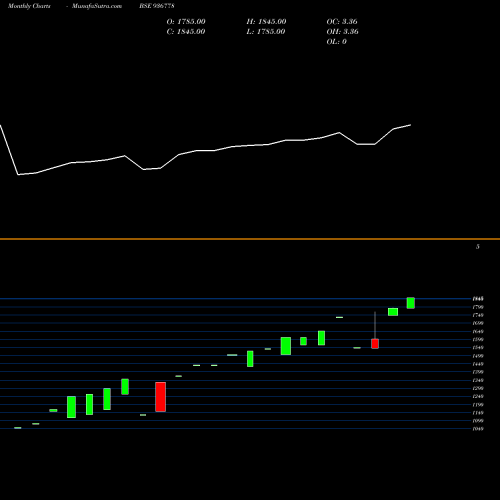Open the MunafaSutra.com label

[97, 6]
